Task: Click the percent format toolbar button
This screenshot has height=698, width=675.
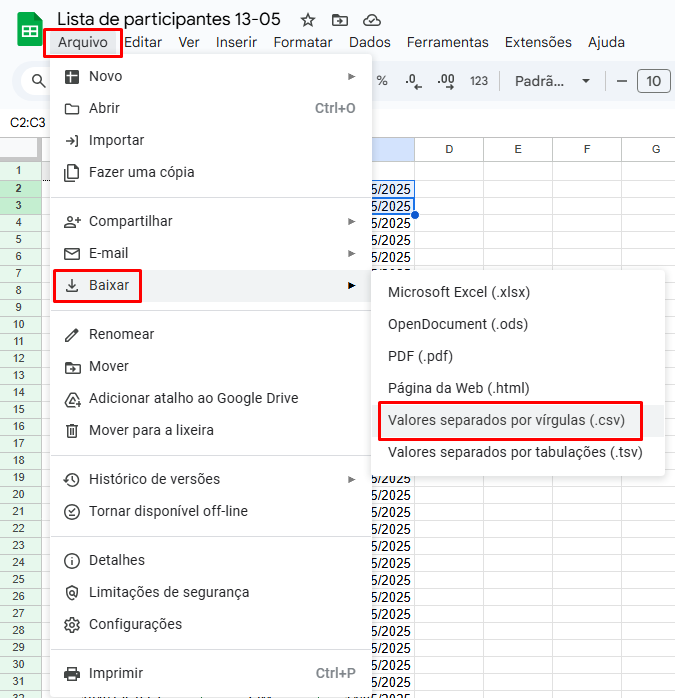Action: pyautogui.click(x=381, y=81)
